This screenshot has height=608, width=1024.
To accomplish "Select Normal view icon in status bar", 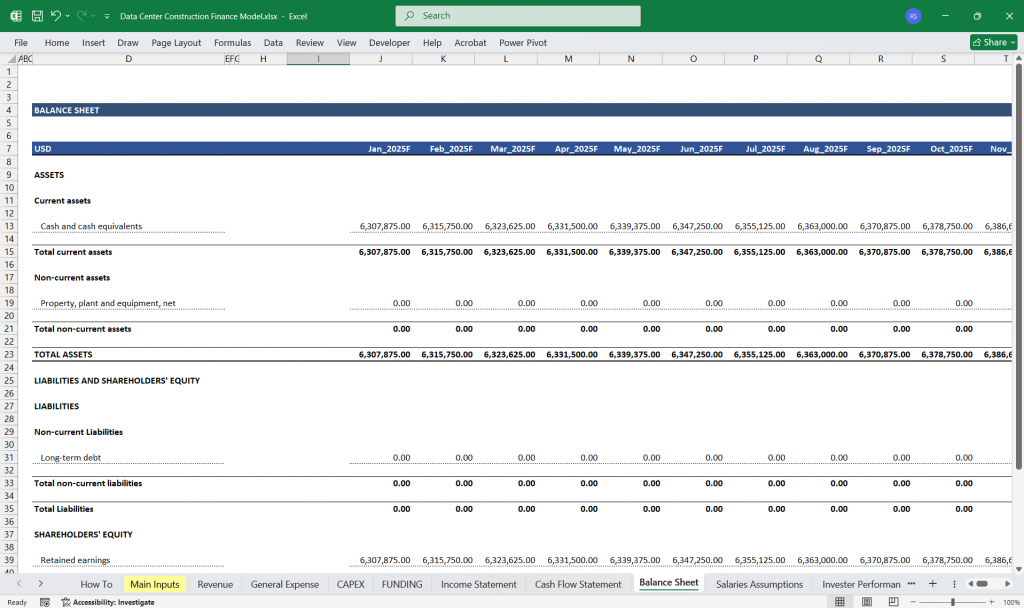I will [x=838, y=601].
